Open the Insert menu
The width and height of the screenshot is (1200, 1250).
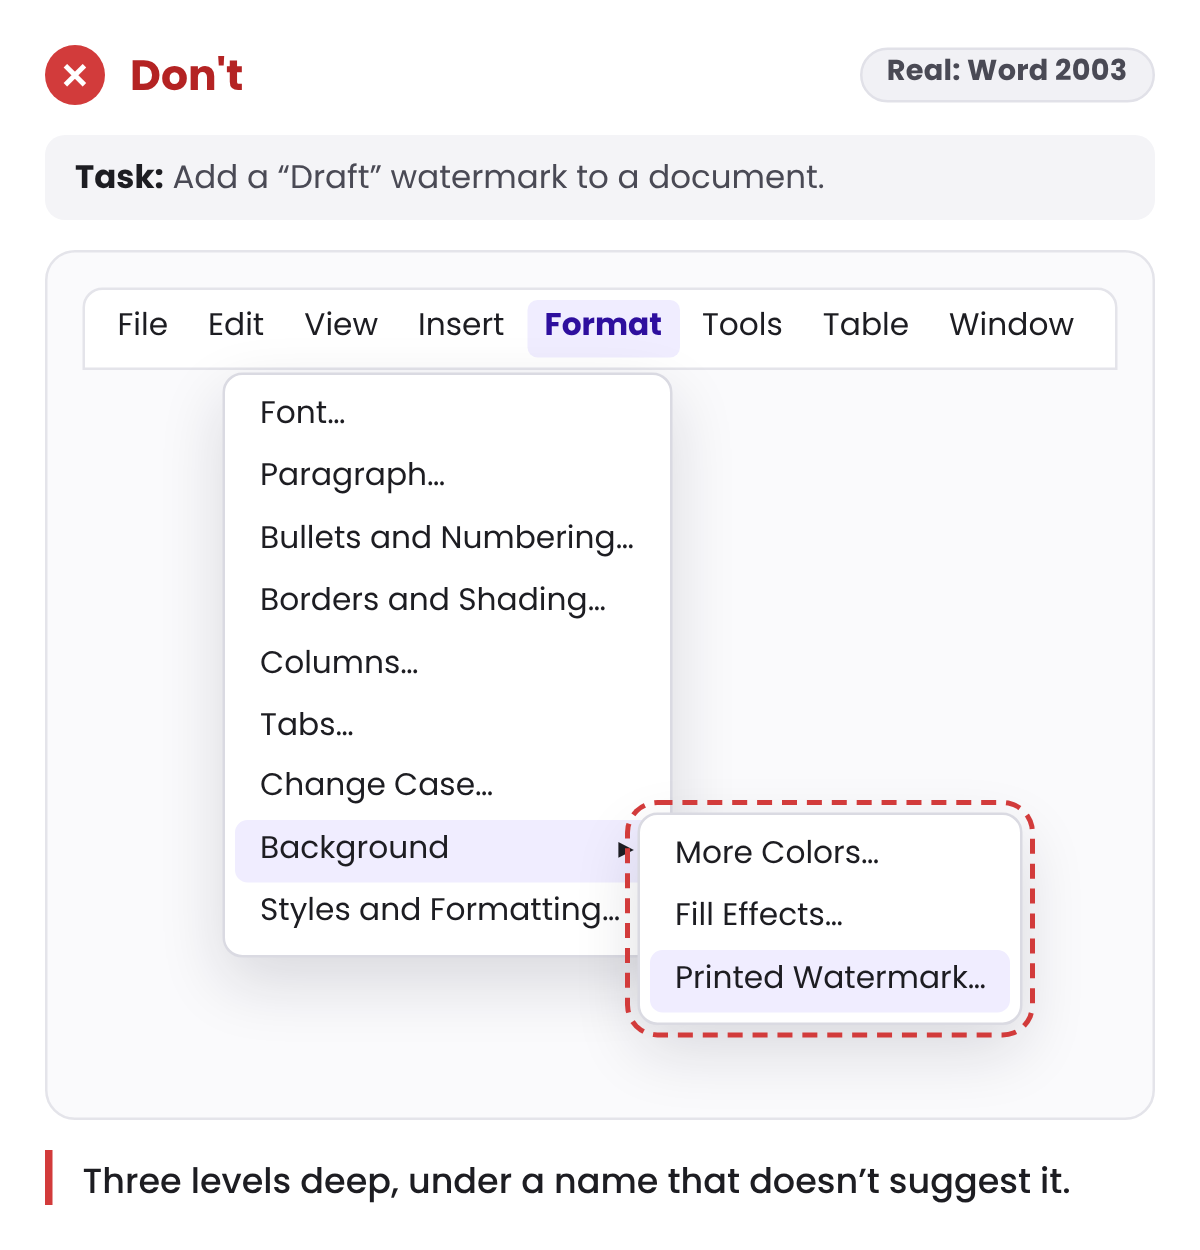pos(461,325)
